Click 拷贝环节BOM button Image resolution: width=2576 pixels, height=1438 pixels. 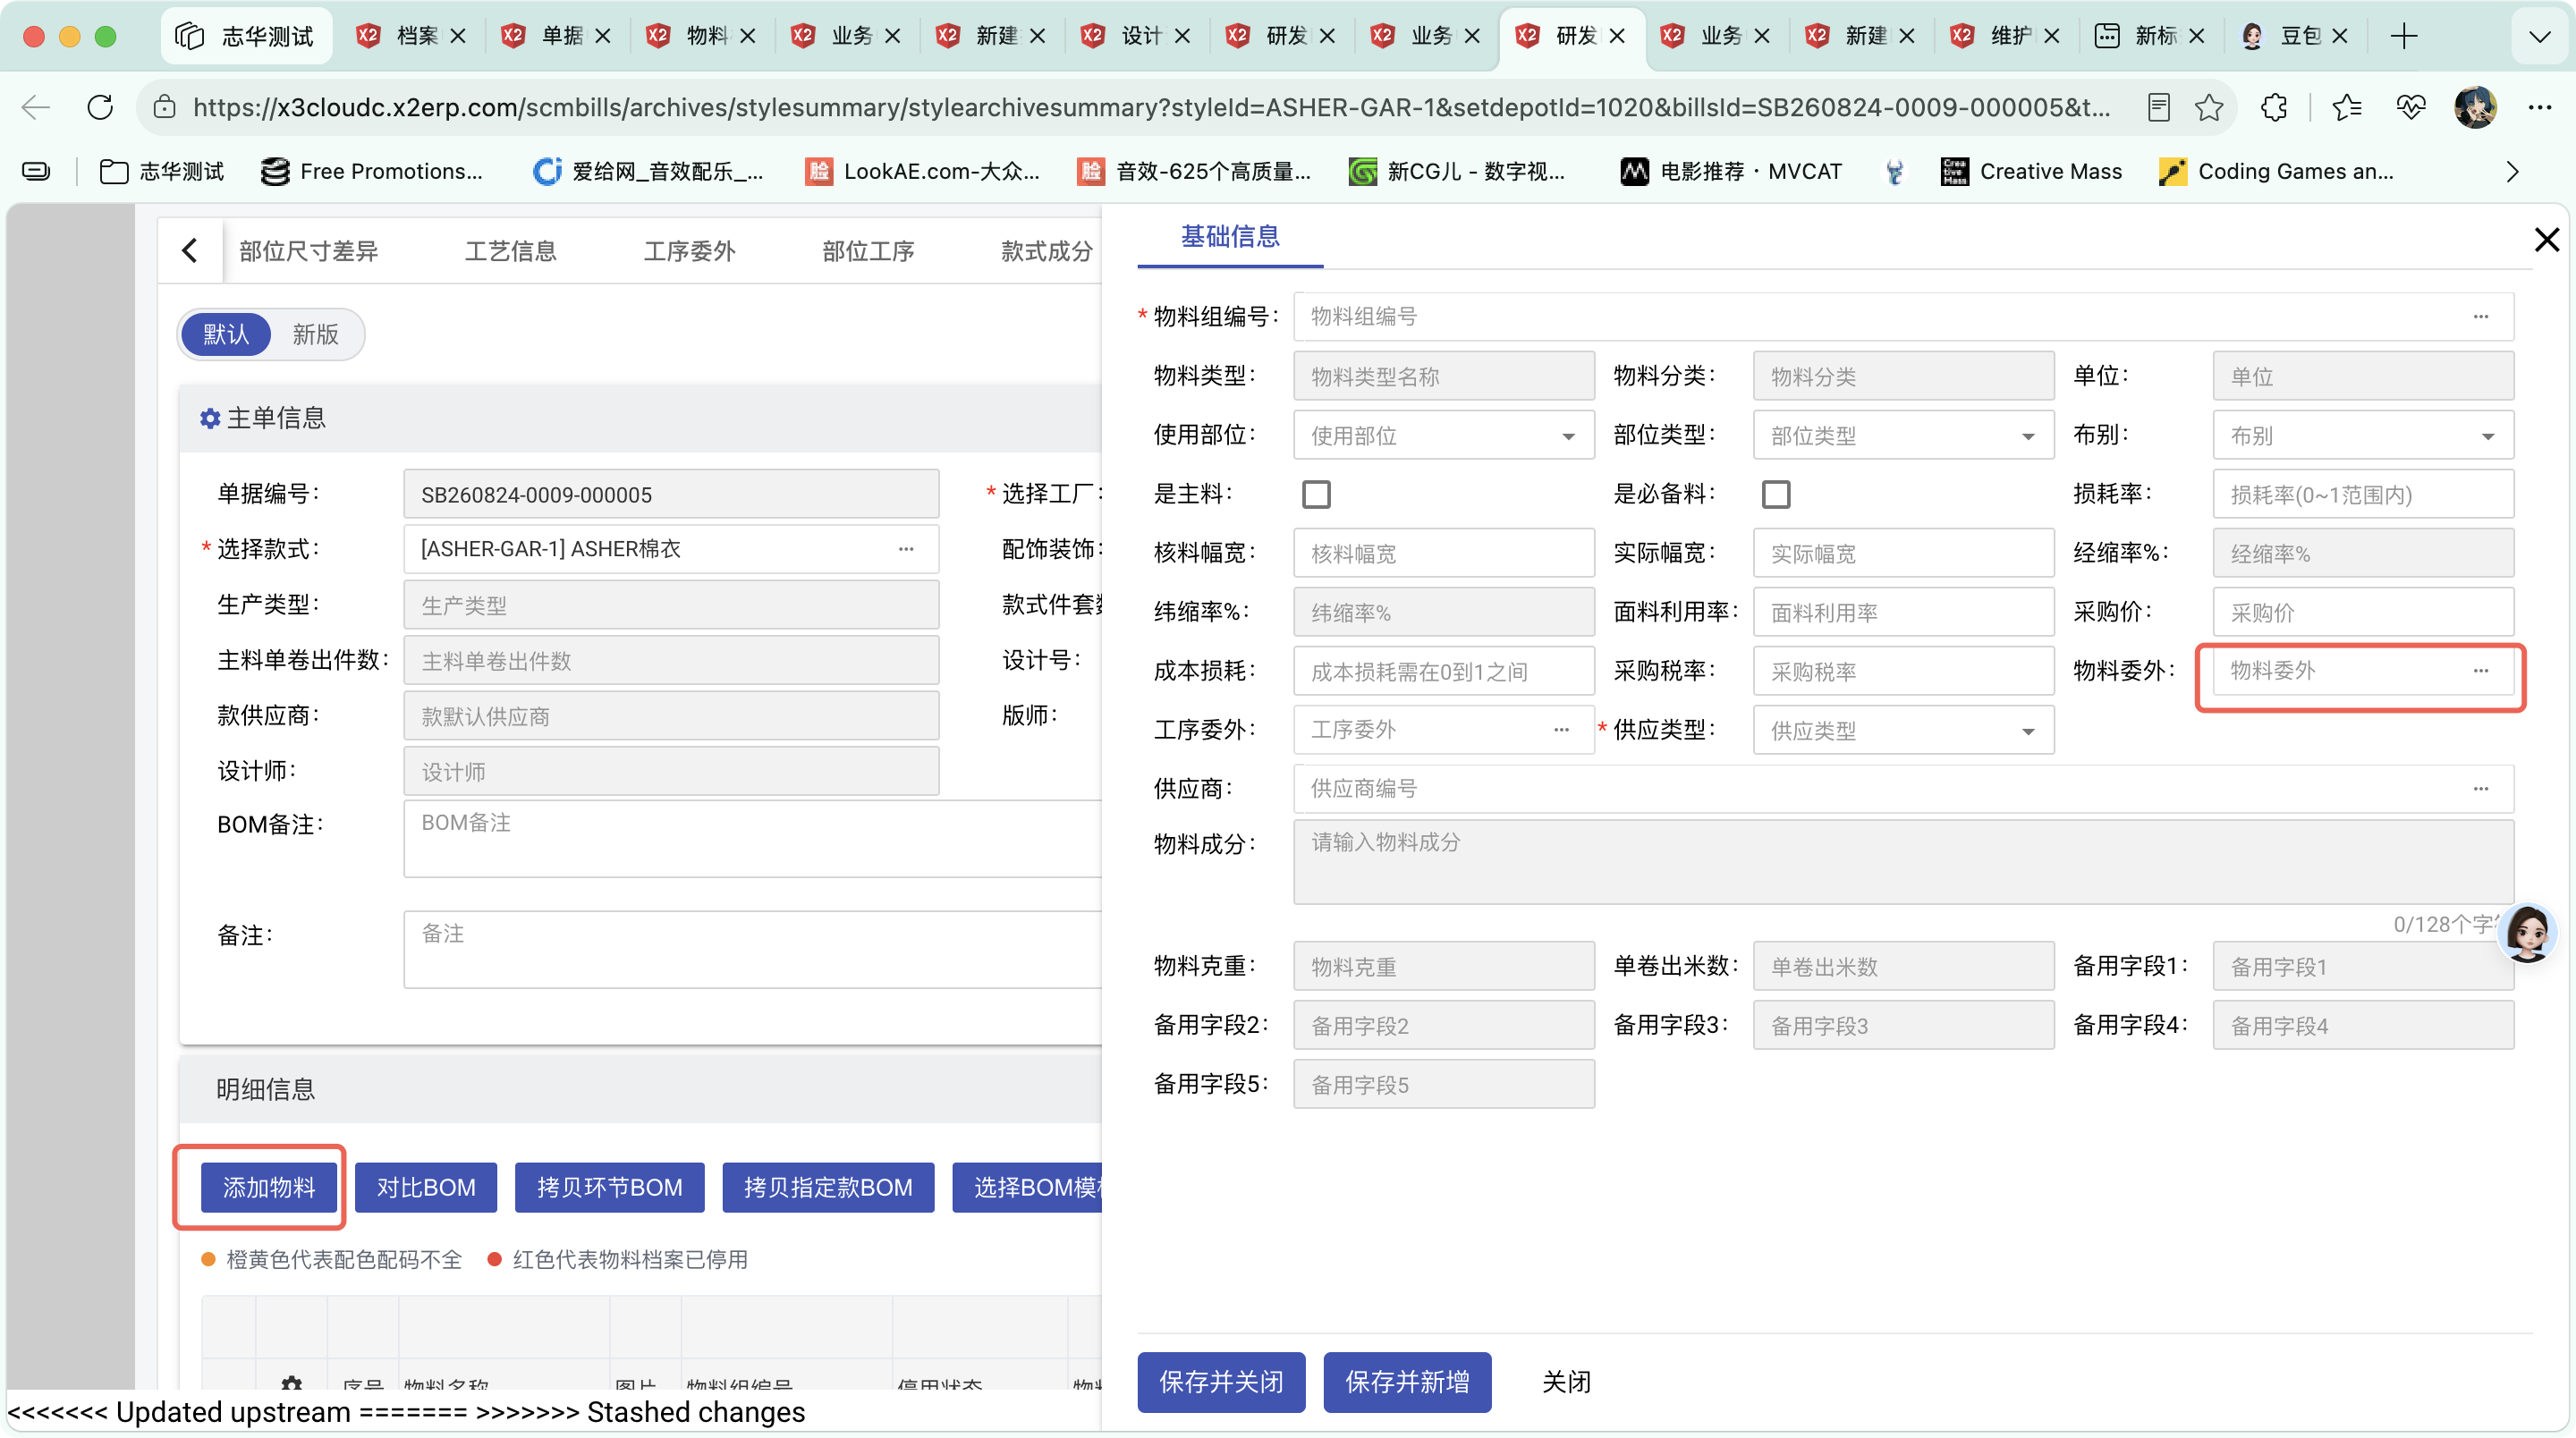click(x=610, y=1187)
